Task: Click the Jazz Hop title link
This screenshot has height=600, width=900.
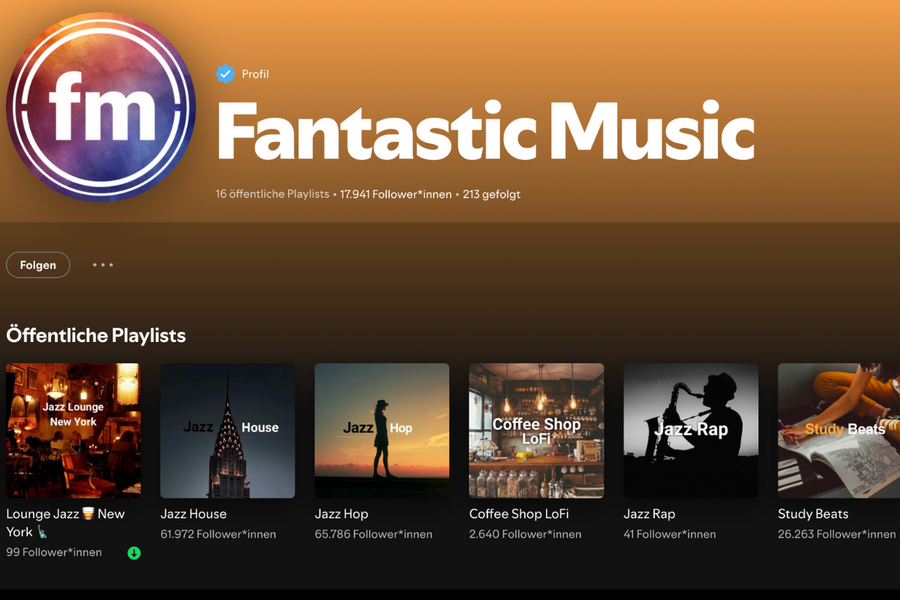Action: click(342, 514)
